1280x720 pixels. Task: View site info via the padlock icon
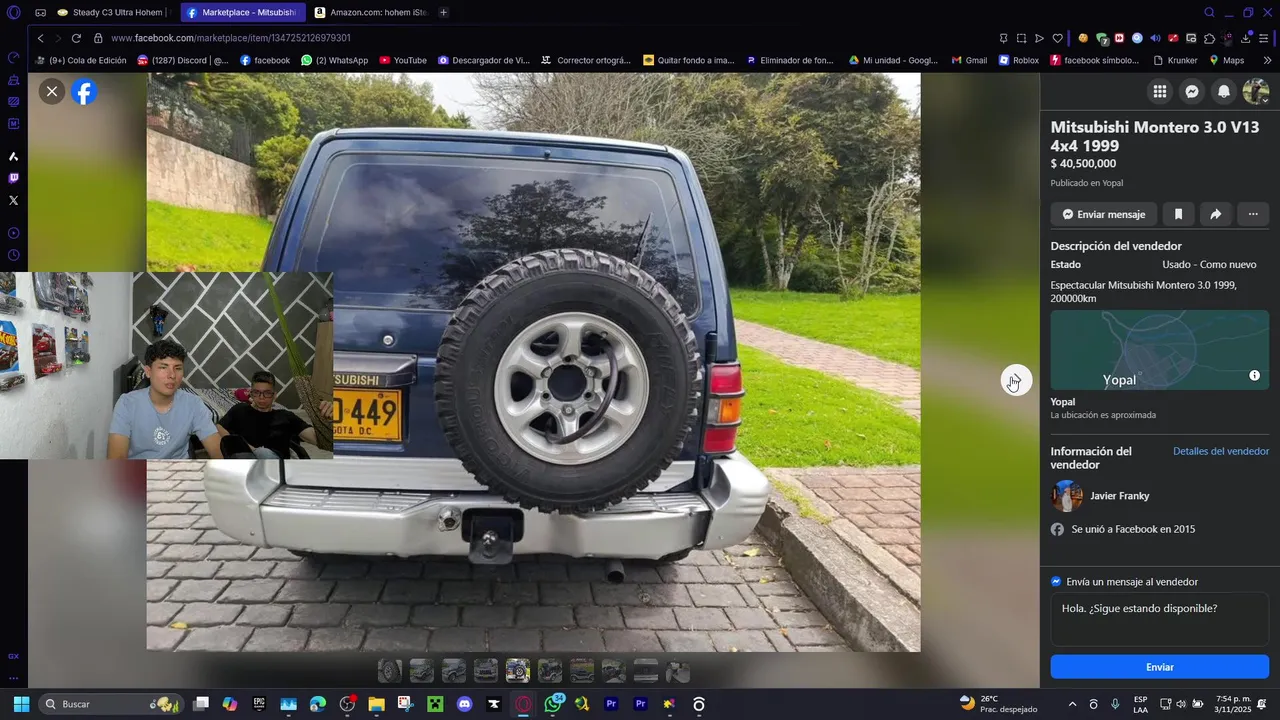(98, 38)
